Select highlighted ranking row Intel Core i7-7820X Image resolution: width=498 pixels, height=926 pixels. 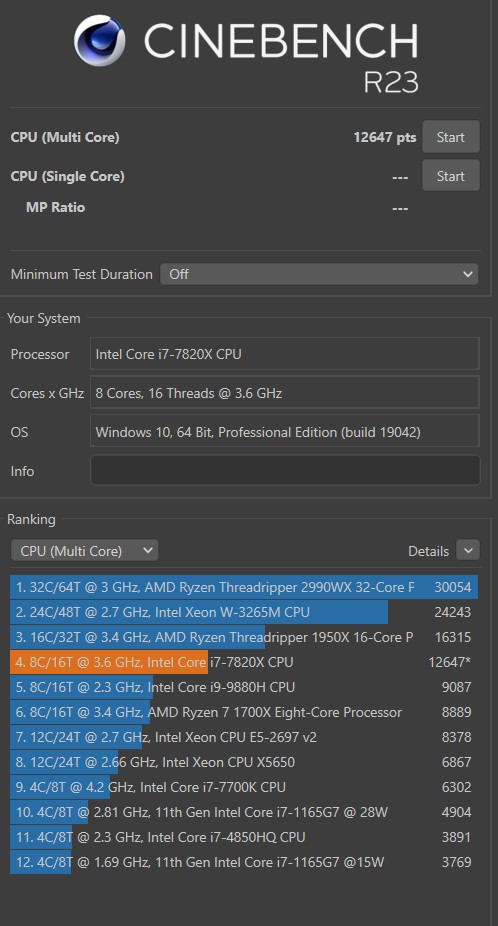(x=244, y=662)
